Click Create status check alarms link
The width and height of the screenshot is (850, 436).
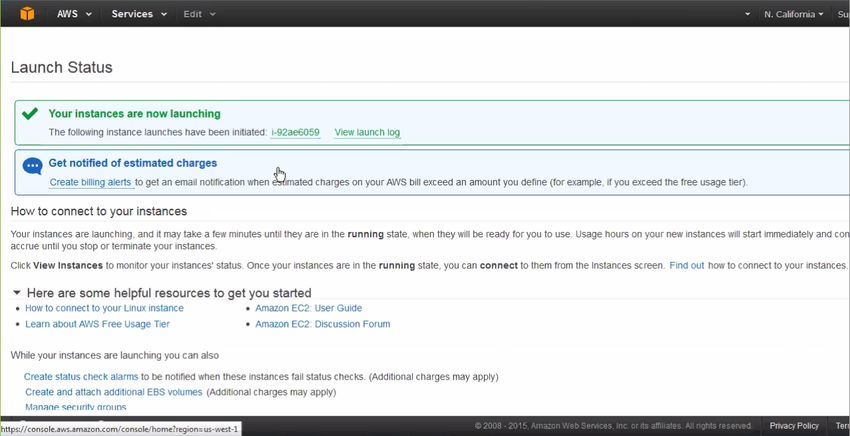click(x=81, y=376)
